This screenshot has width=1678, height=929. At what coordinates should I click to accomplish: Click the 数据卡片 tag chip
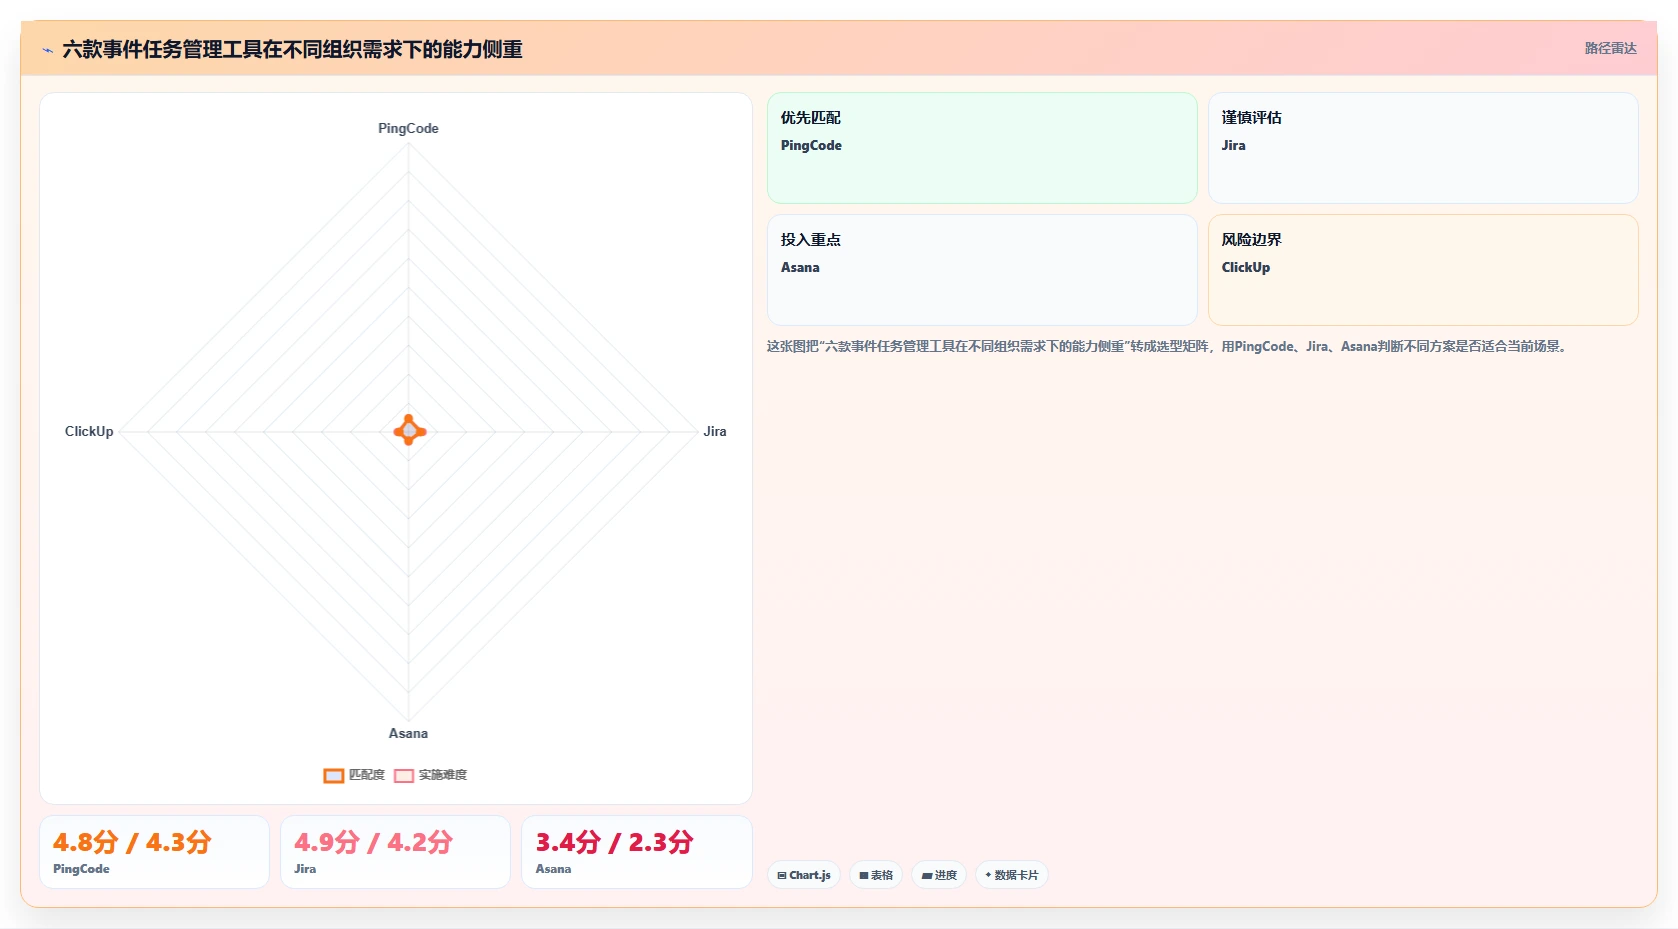1012,875
